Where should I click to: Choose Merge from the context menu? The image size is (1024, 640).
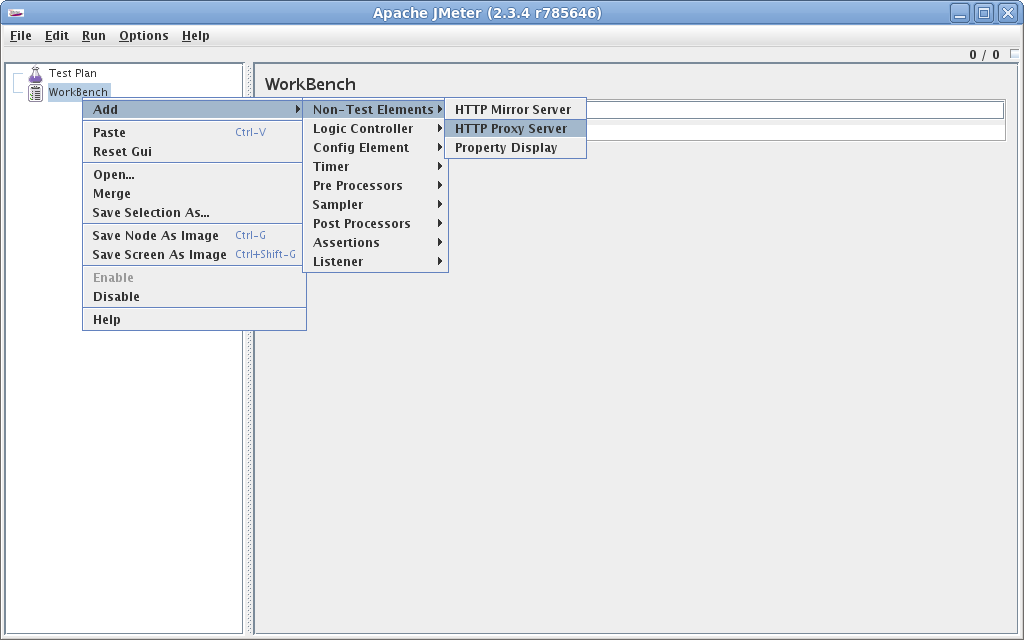click(x=194, y=194)
